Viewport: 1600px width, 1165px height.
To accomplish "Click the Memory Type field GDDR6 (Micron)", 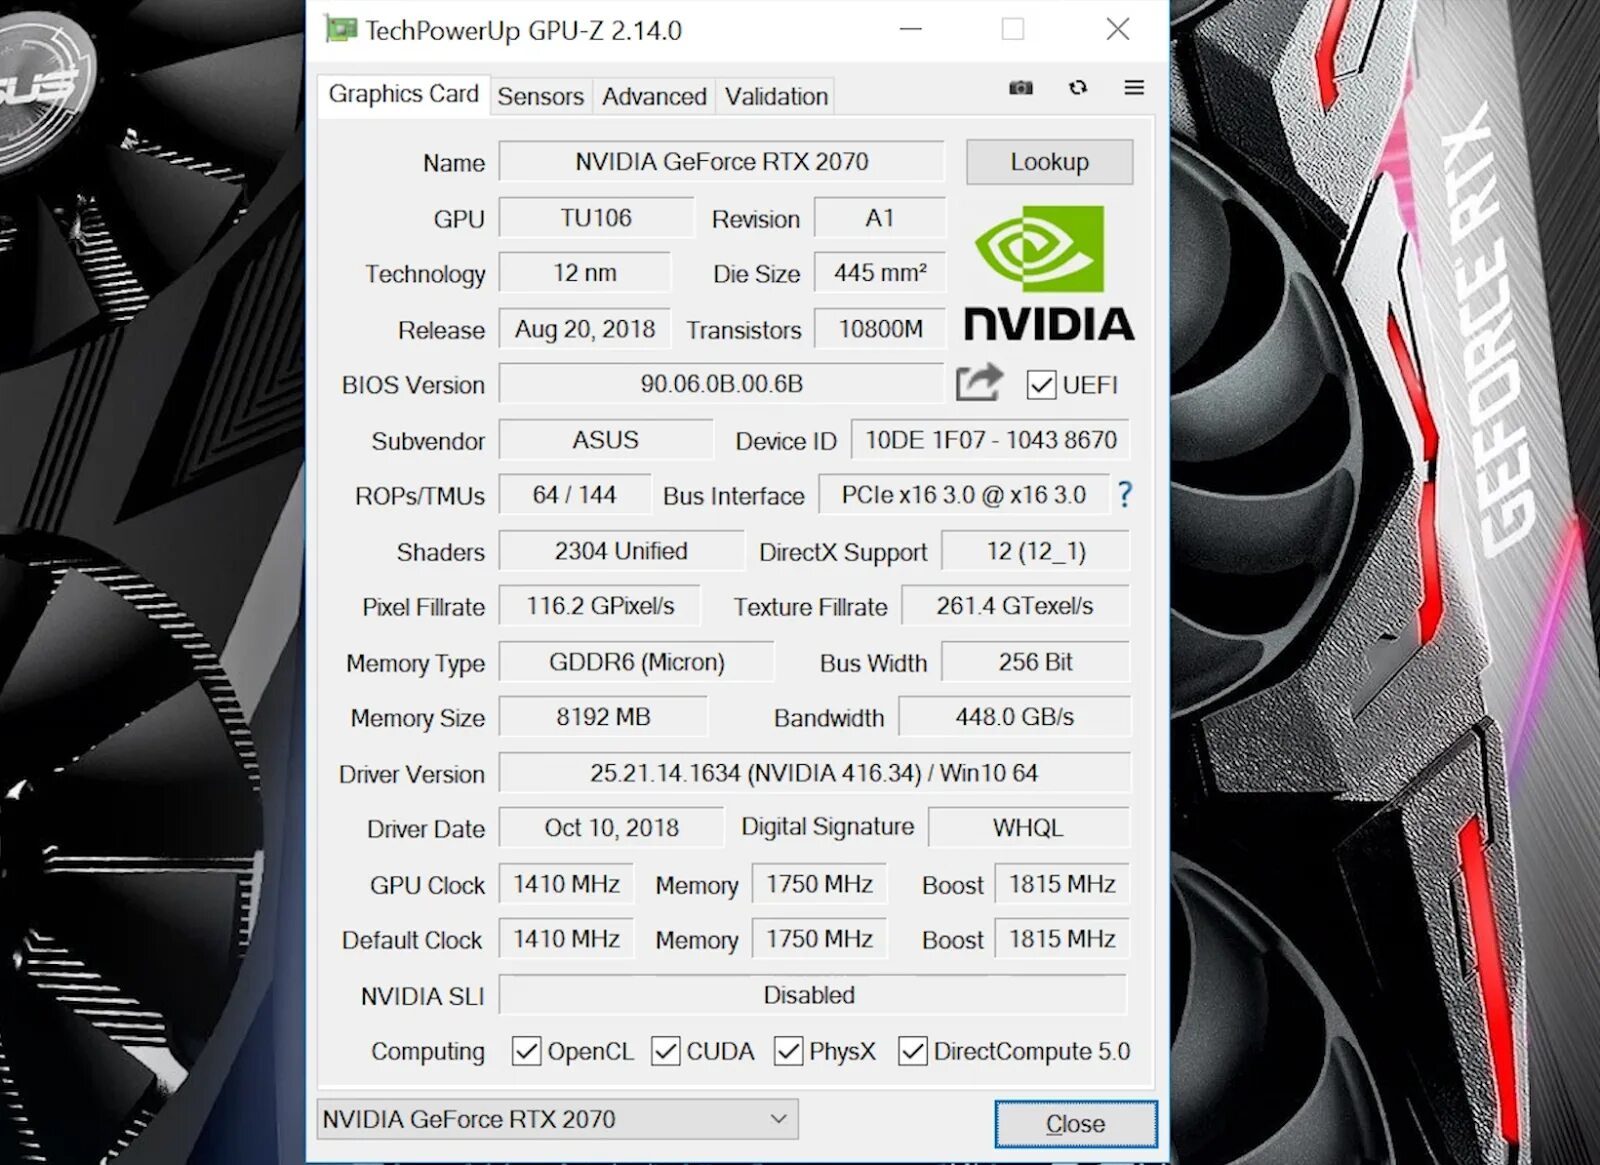I will (x=636, y=662).
